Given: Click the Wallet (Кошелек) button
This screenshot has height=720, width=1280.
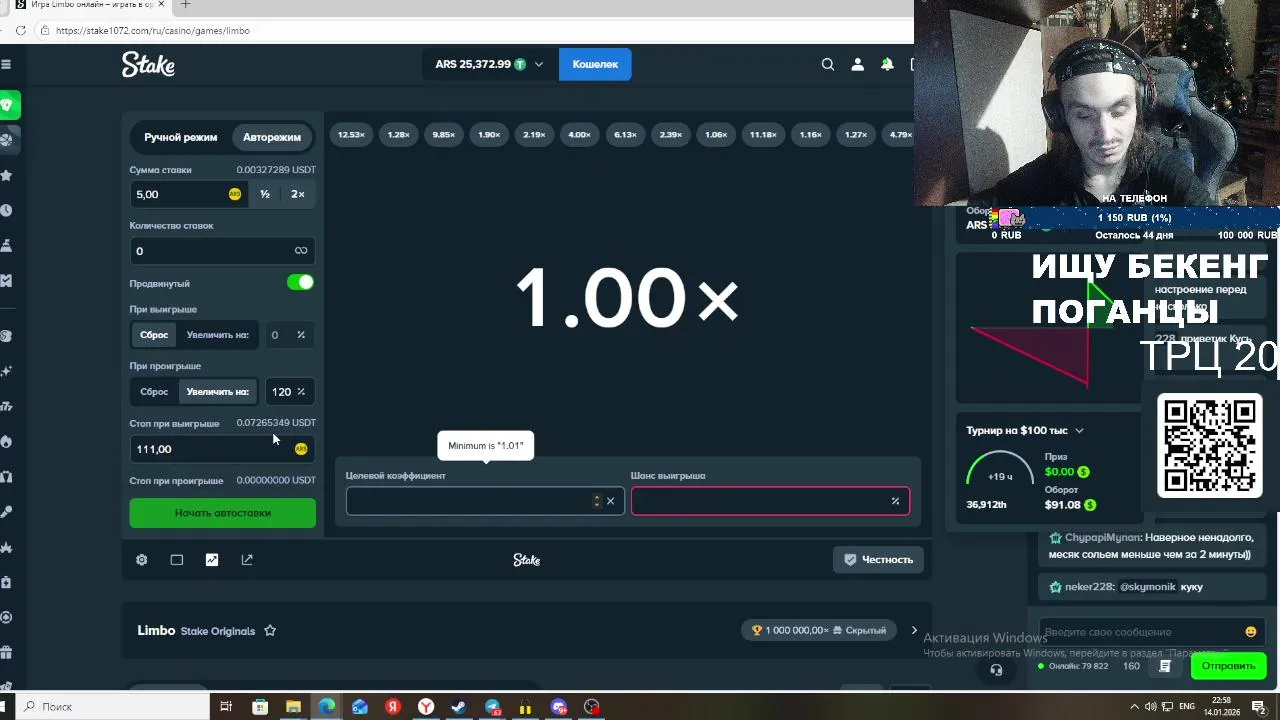Looking at the screenshot, I should [x=595, y=64].
